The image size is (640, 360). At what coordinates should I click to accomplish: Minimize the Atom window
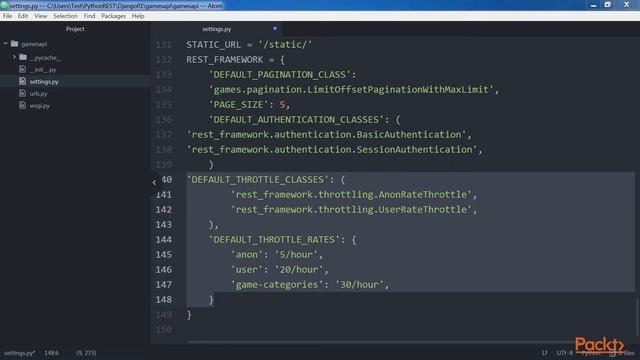click(x=593, y=5)
